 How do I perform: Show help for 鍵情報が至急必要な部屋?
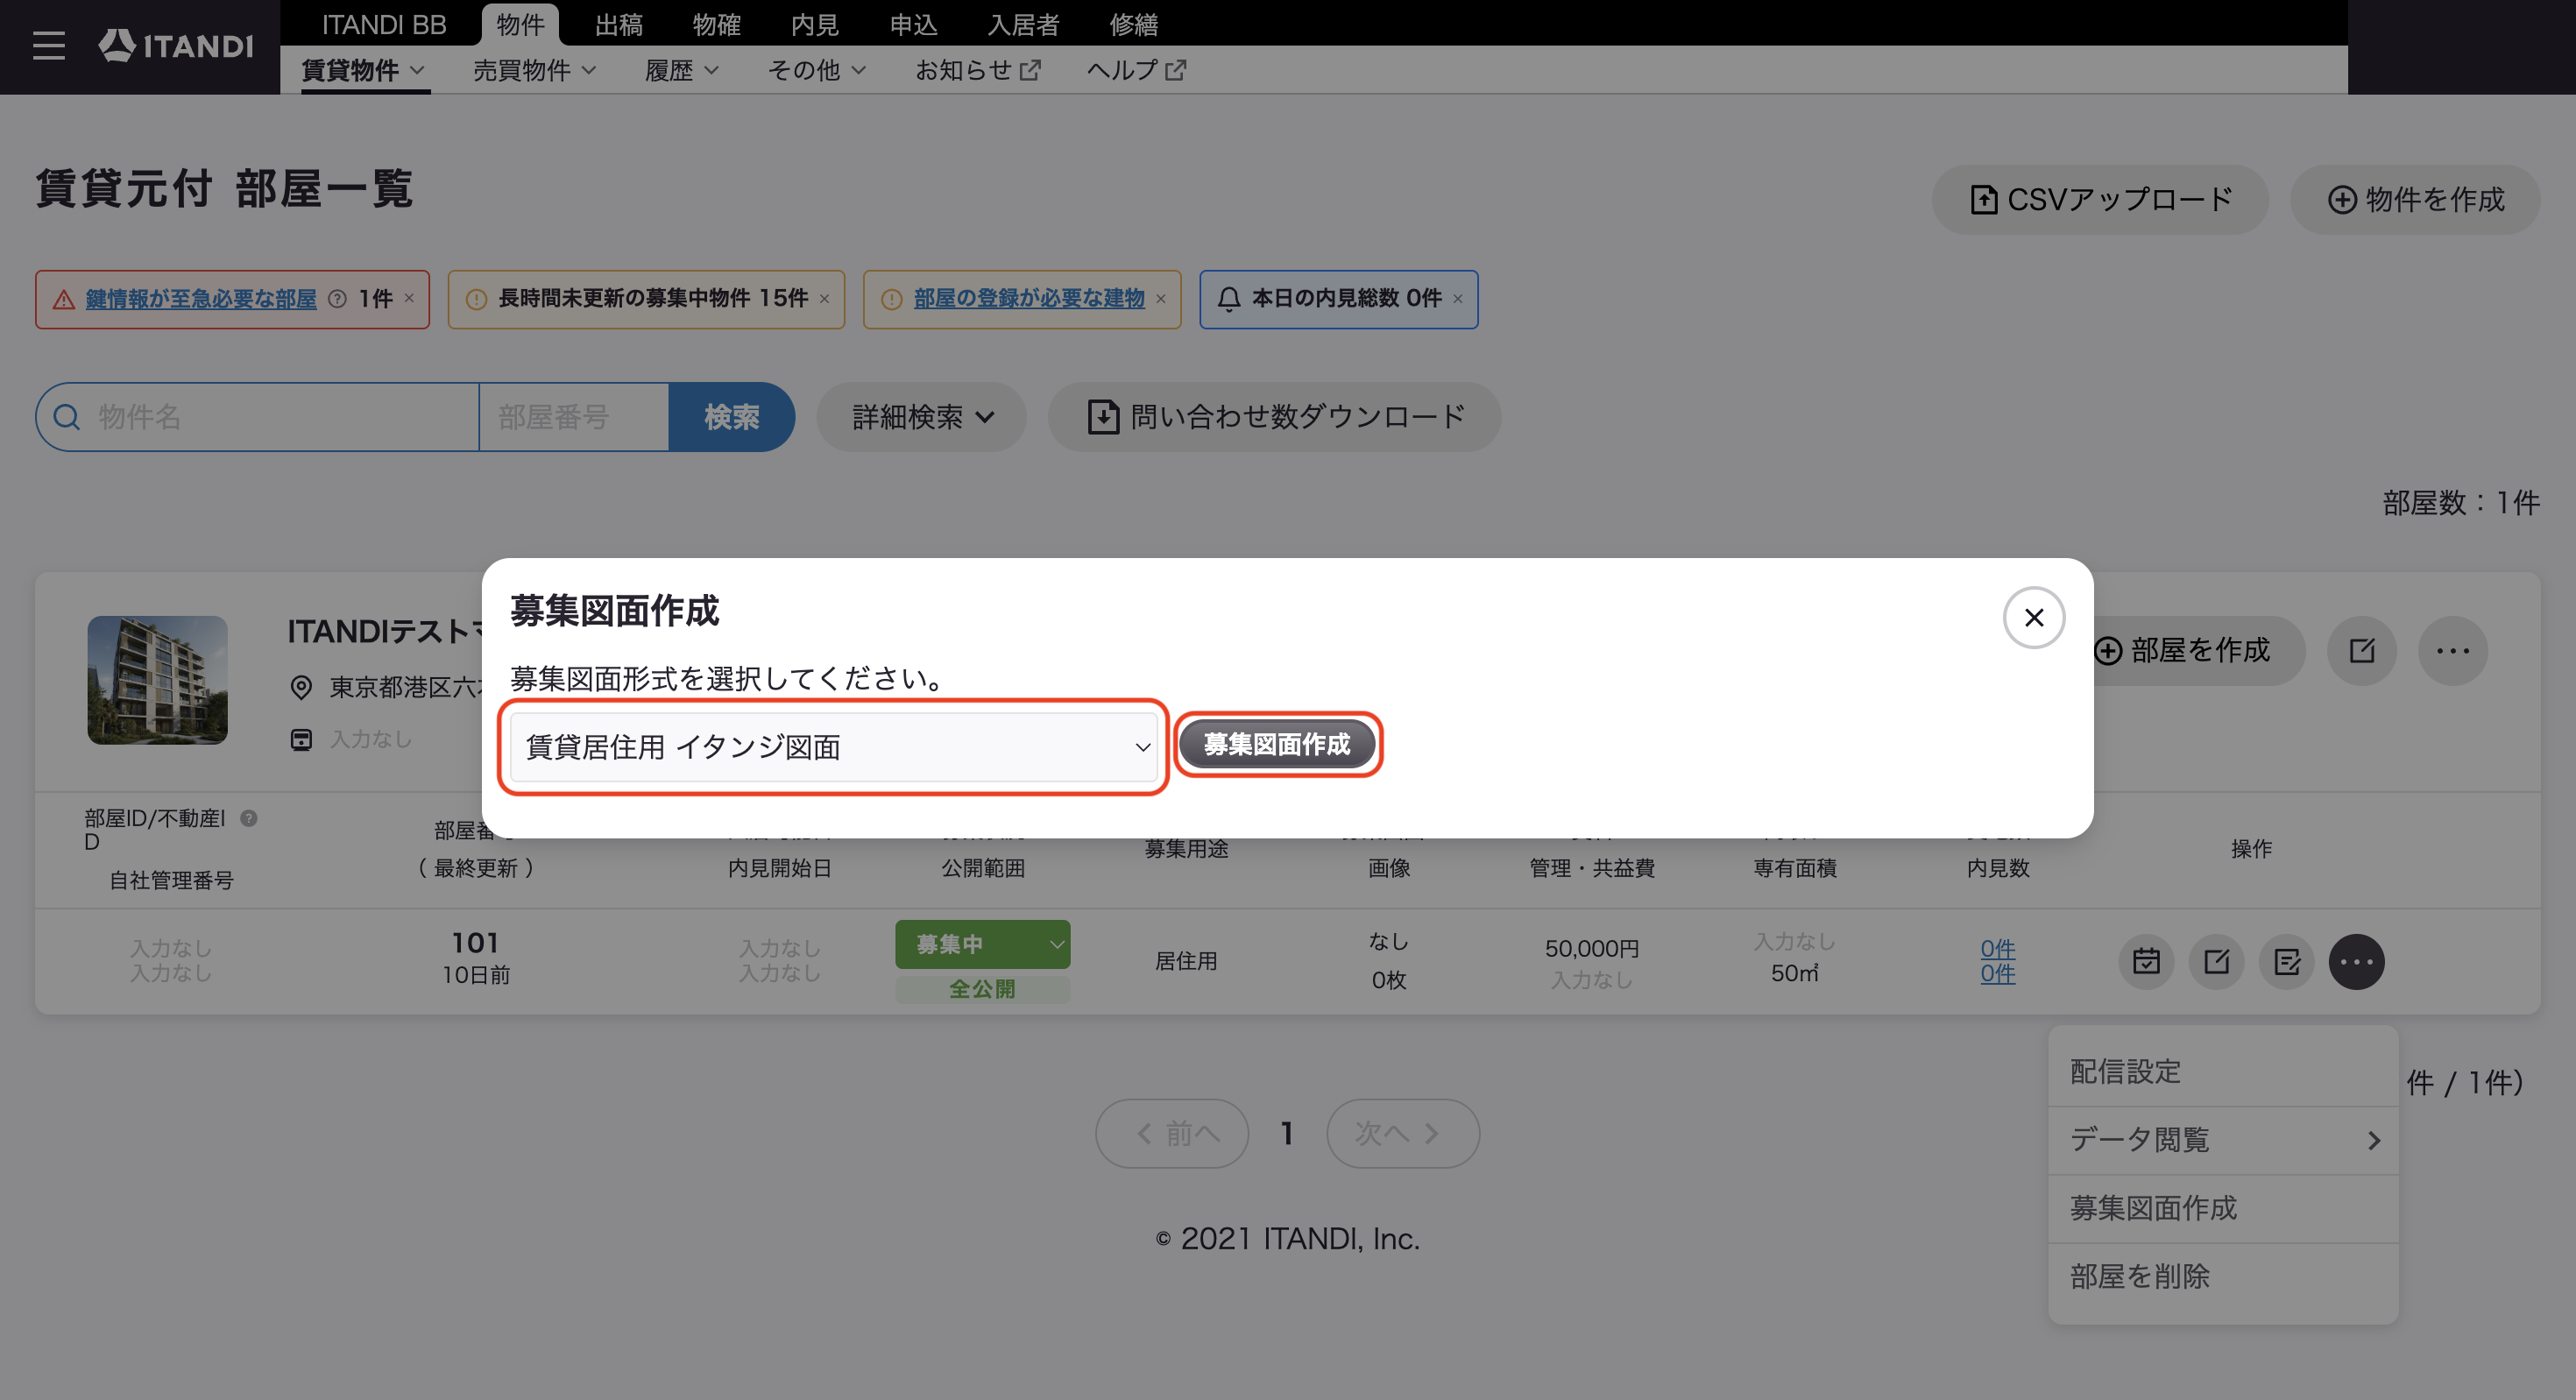[x=338, y=299]
